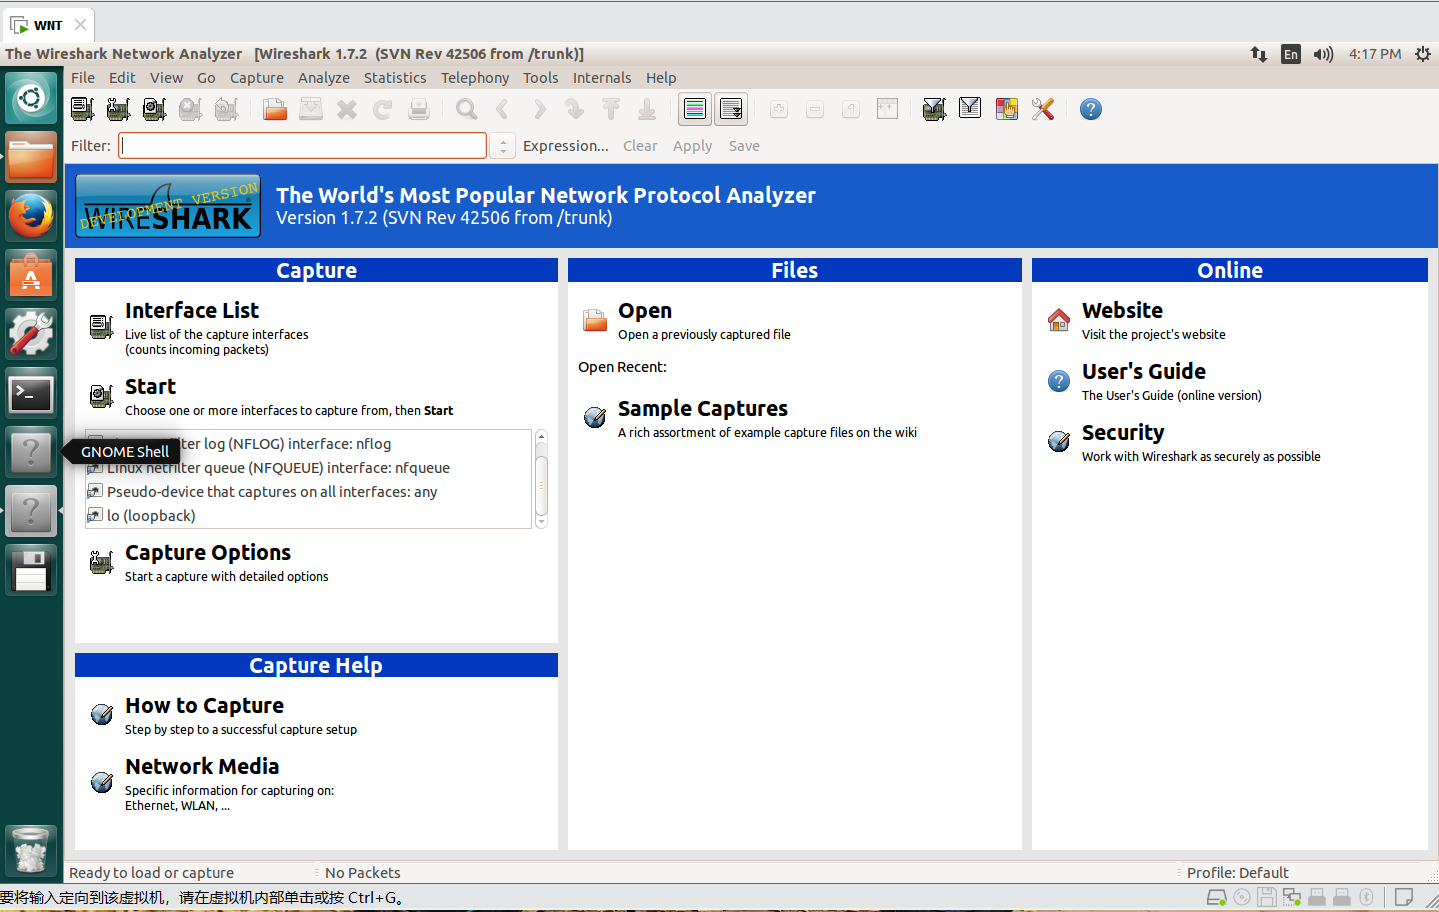Click the Clear filter button
Screen dimensions: 1439x912
(x=640, y=146)
